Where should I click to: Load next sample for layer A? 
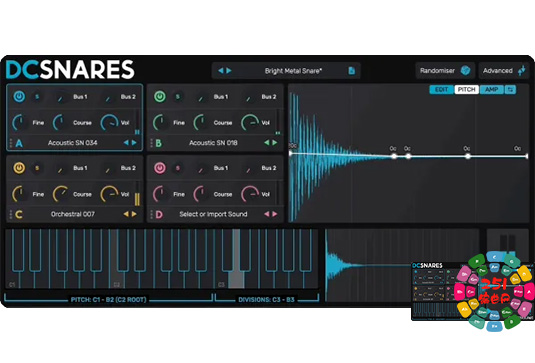click(134, 143)
